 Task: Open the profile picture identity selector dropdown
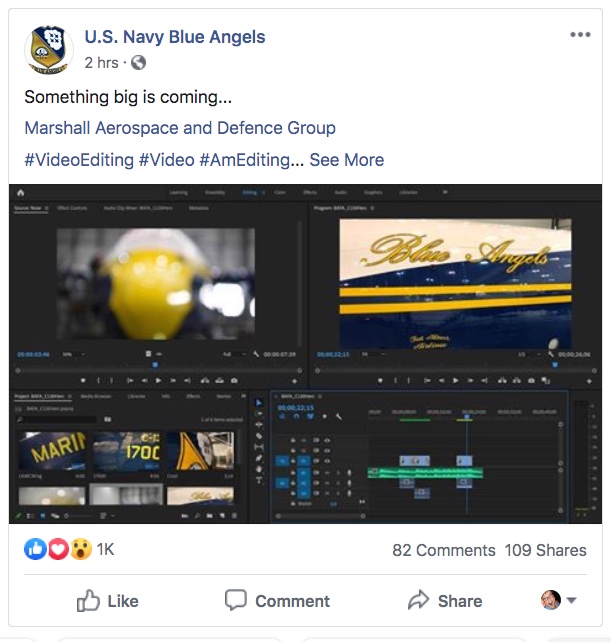558,600
